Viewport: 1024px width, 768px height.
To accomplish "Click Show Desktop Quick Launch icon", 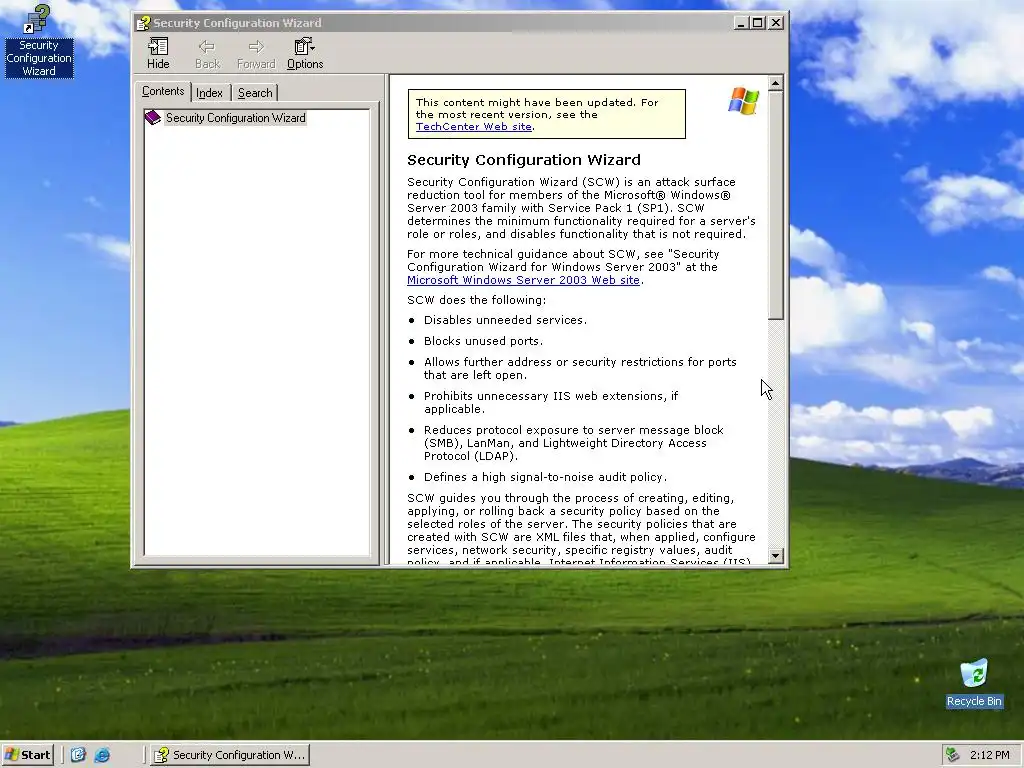I will click(x=78, y=755).
